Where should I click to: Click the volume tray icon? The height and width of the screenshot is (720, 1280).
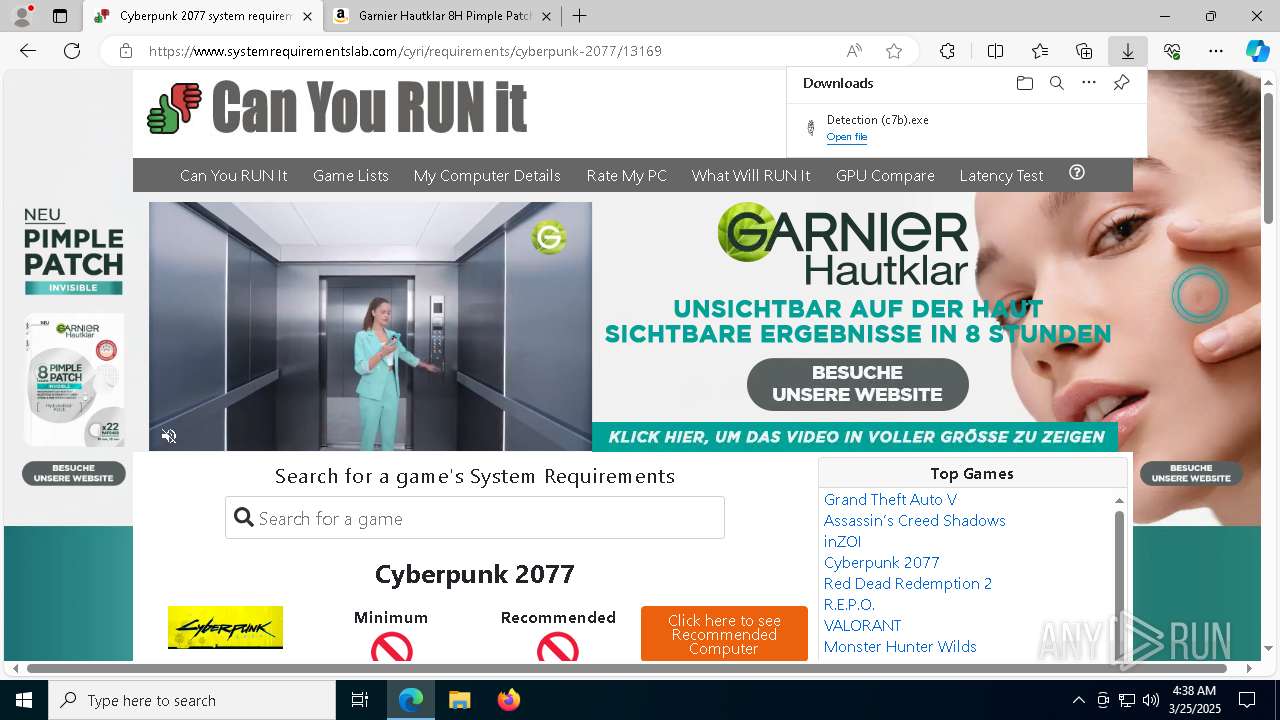click(x=1150, y=700)
